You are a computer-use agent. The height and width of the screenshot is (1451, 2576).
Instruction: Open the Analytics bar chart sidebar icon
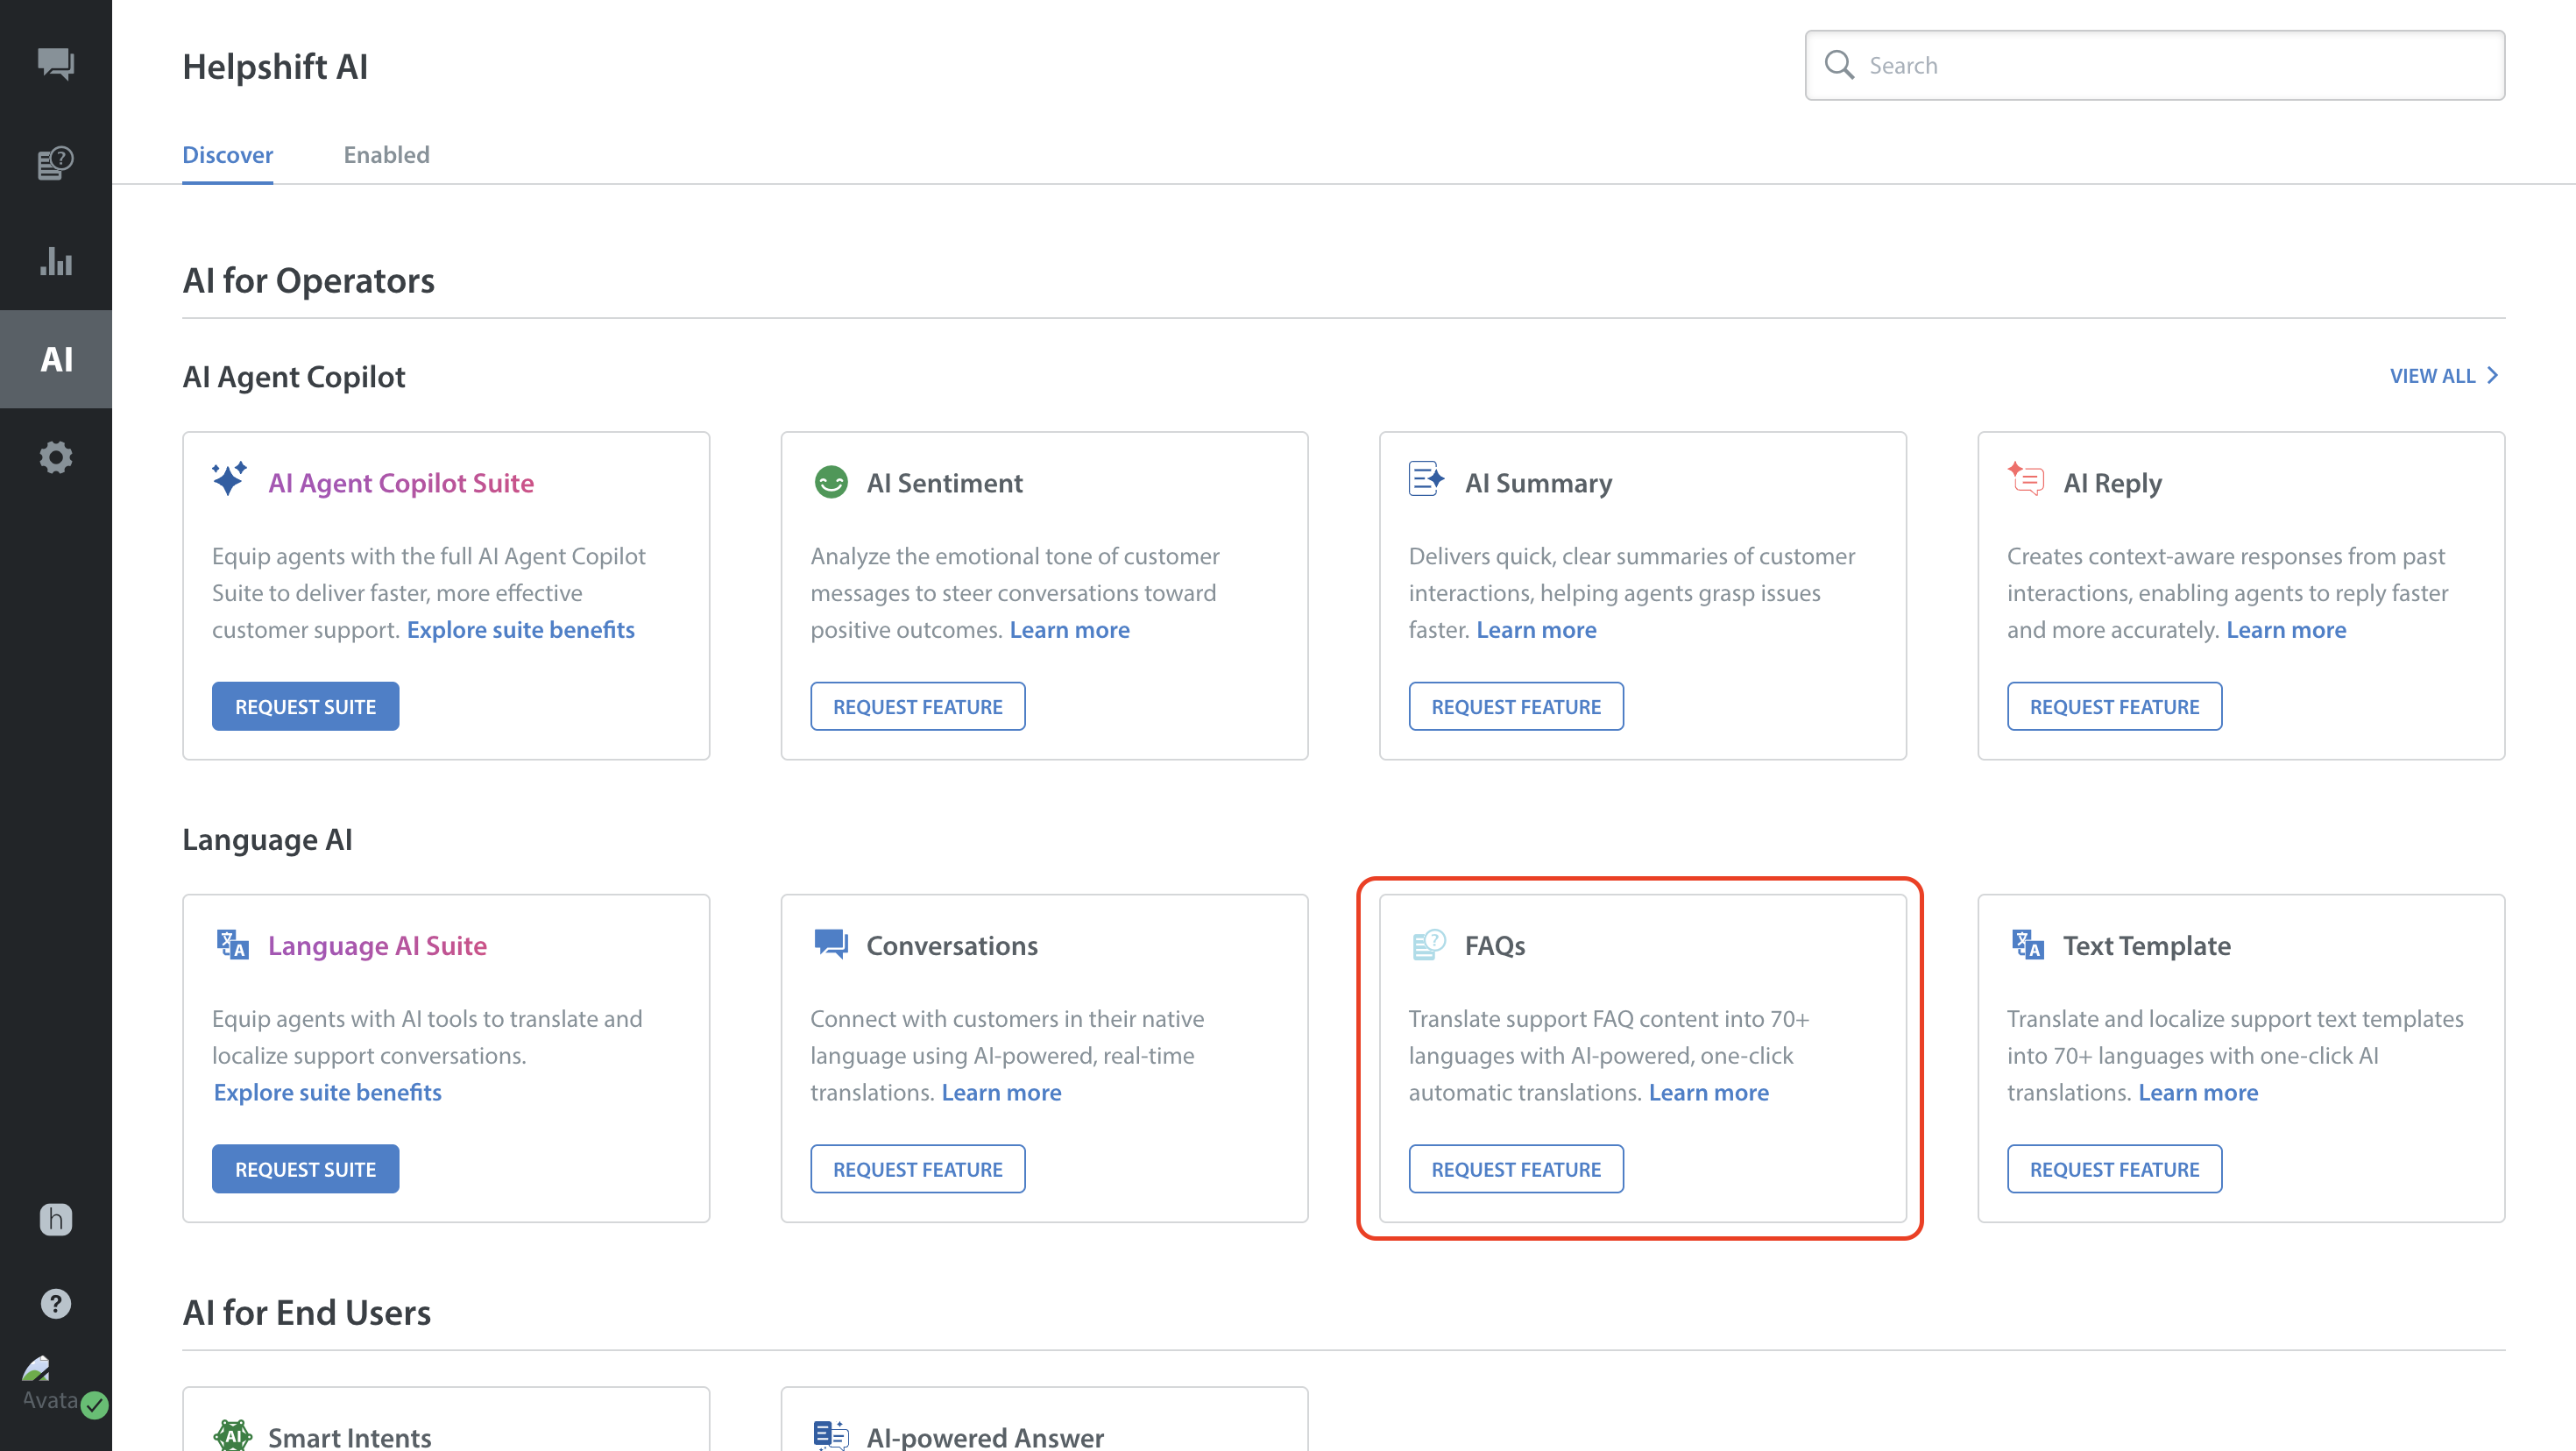click(x=55, y=261)
